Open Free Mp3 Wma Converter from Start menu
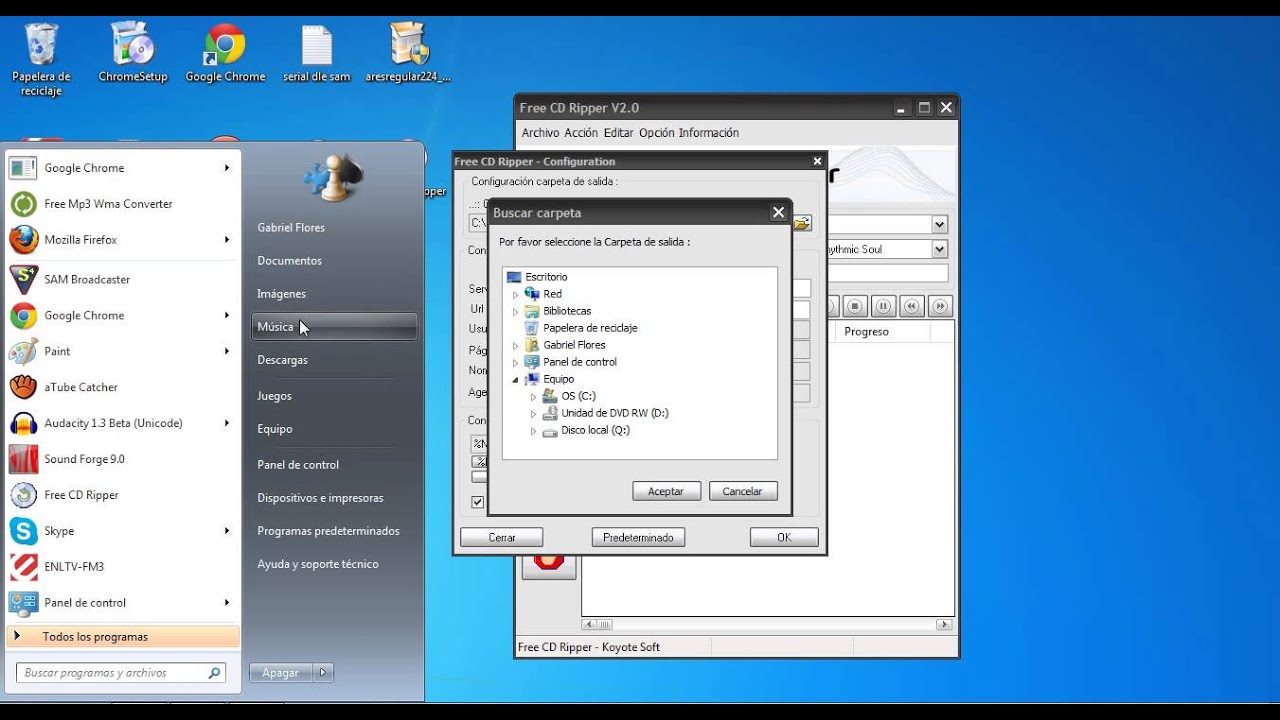 (x=108, y=204)
